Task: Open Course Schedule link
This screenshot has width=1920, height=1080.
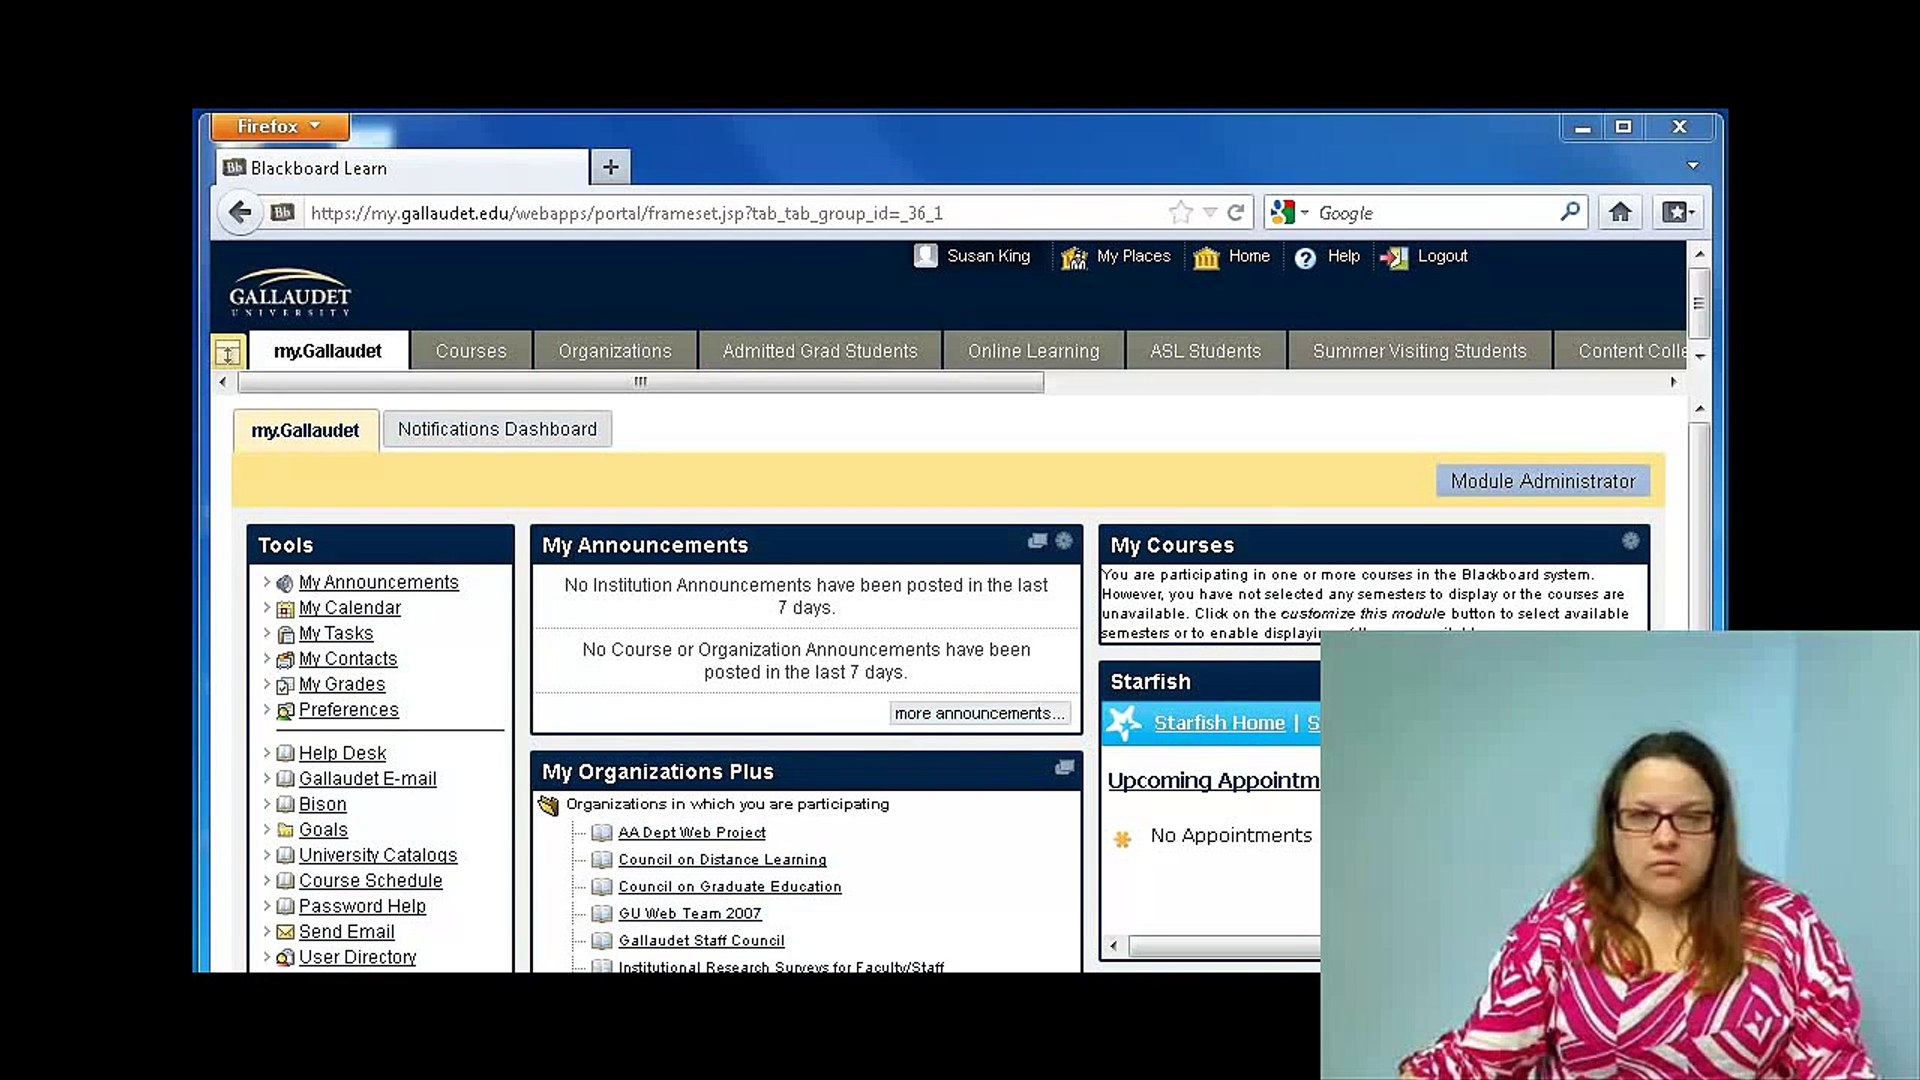Action: (x=371, y=881)
